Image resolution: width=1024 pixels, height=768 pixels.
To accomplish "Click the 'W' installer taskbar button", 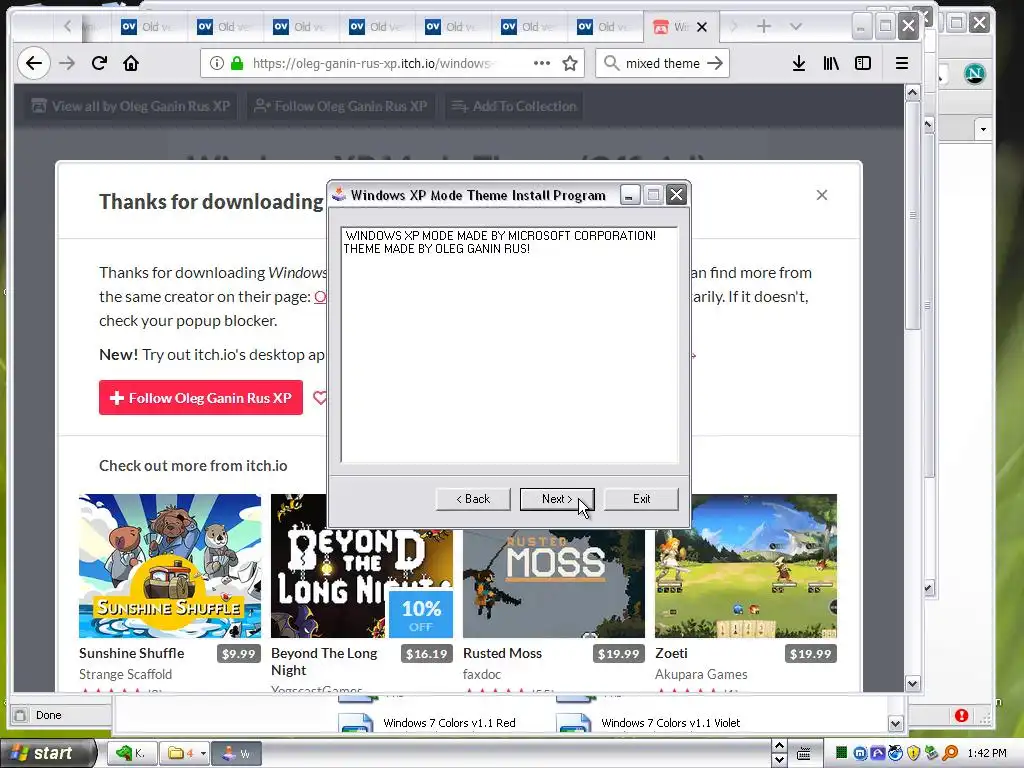I will (x=236, y=753).
